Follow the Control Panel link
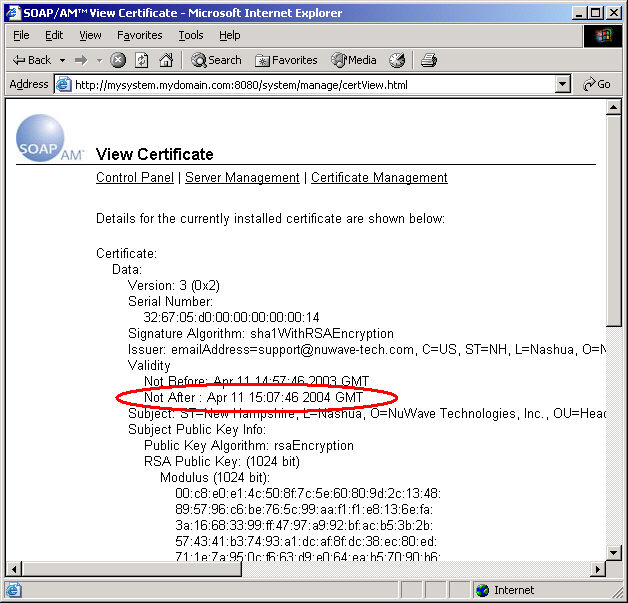Image resolution: width=628 pixels, height=603 pixels. (135, 178)
